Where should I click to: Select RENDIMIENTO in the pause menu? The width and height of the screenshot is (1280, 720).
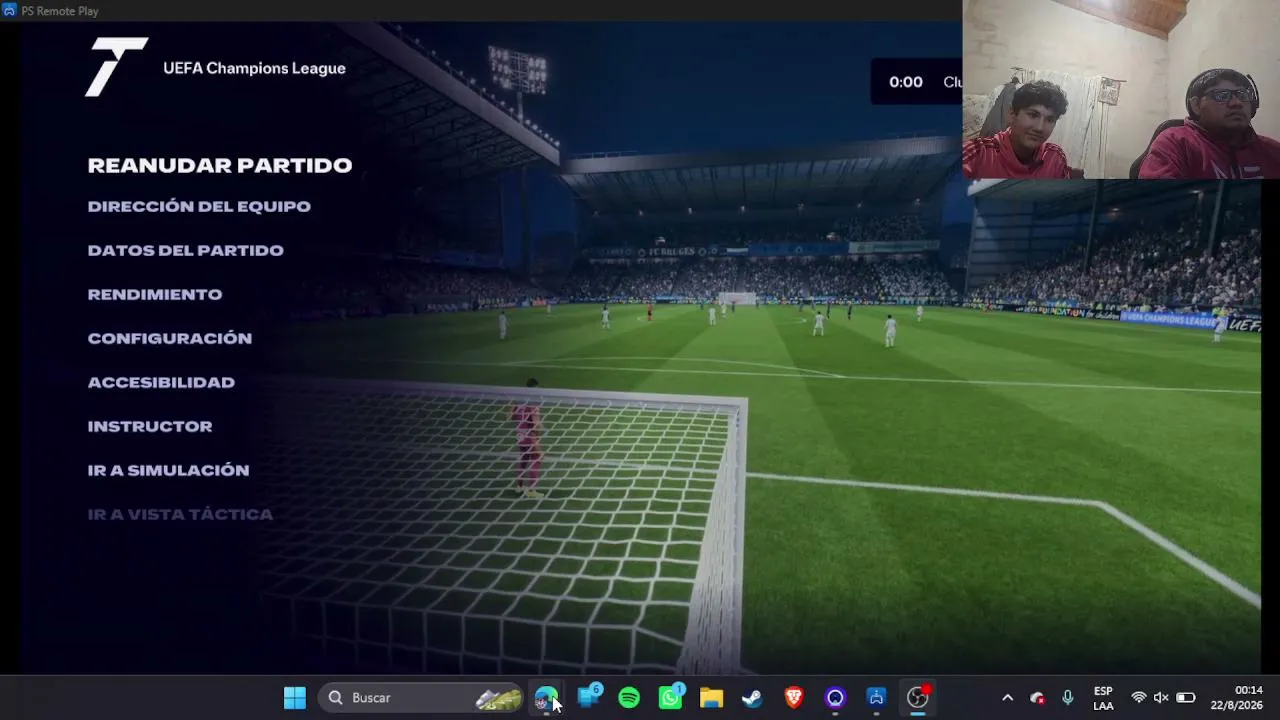click(x=155, y=294)
